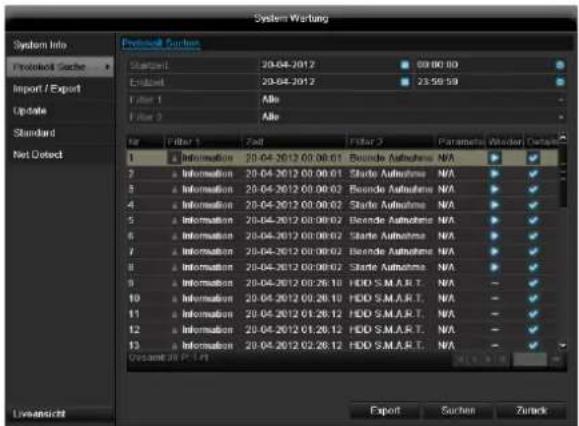Show details for log entry 11

(x=533, y=314)
